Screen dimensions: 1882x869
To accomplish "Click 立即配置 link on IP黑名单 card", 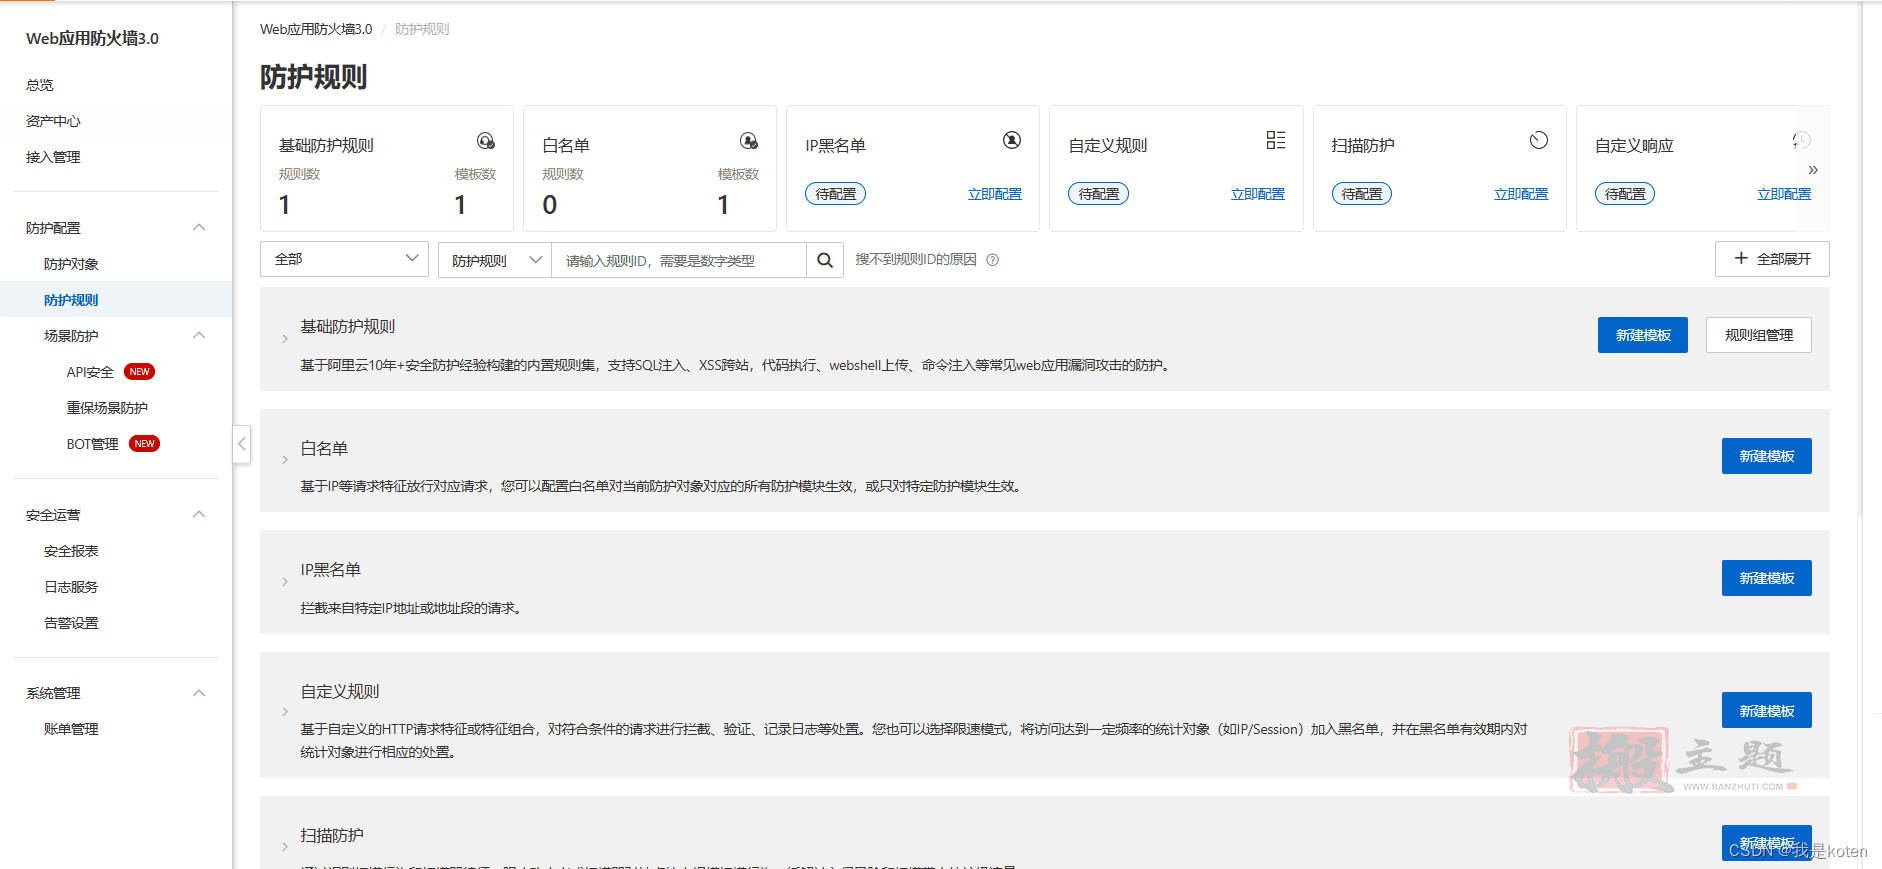I will (x=995, y=194).
